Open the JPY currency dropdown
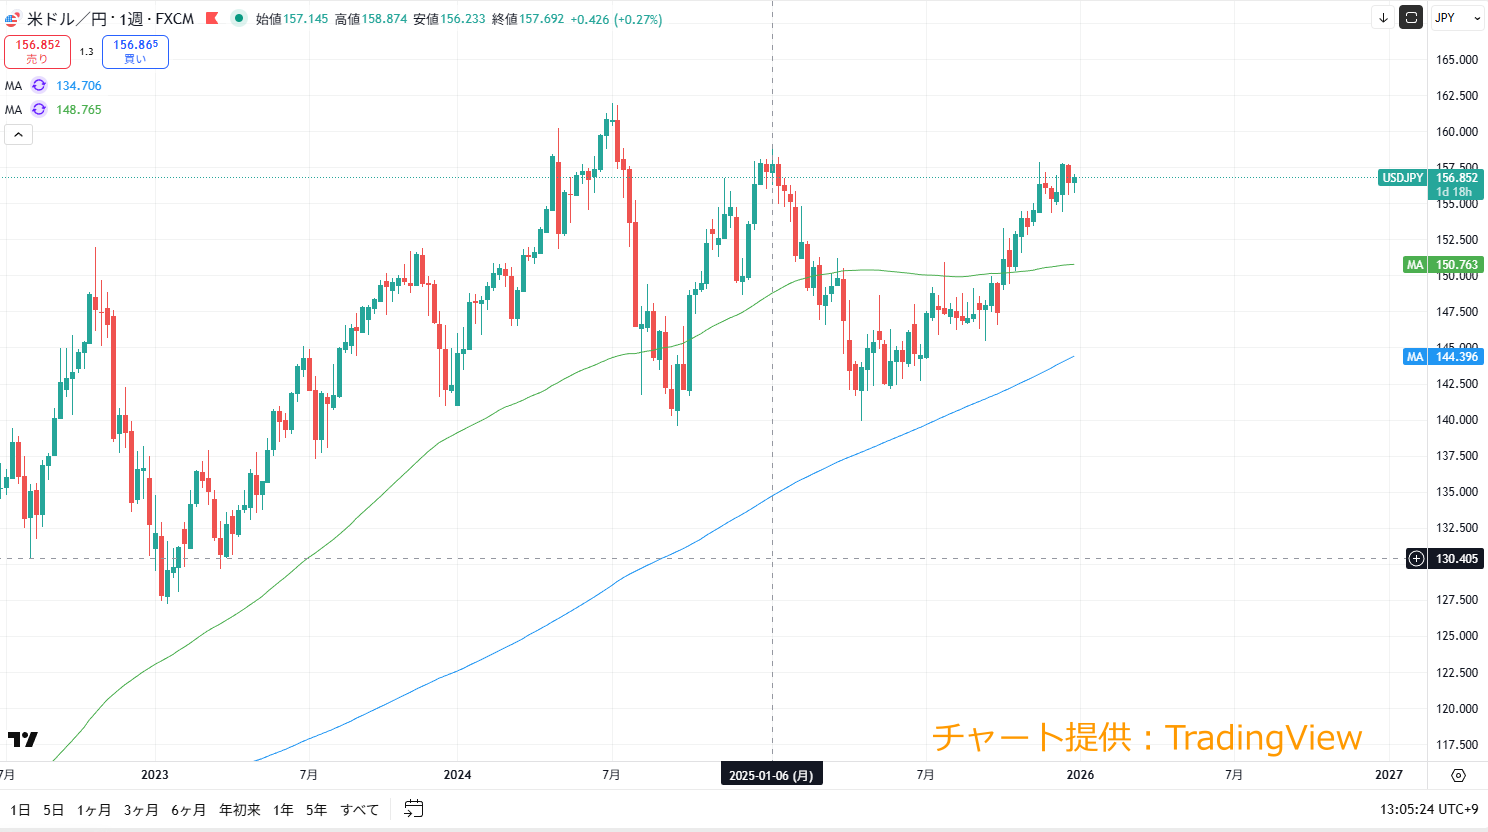Screen dimensions: 1488x832 pos(1457,18)
